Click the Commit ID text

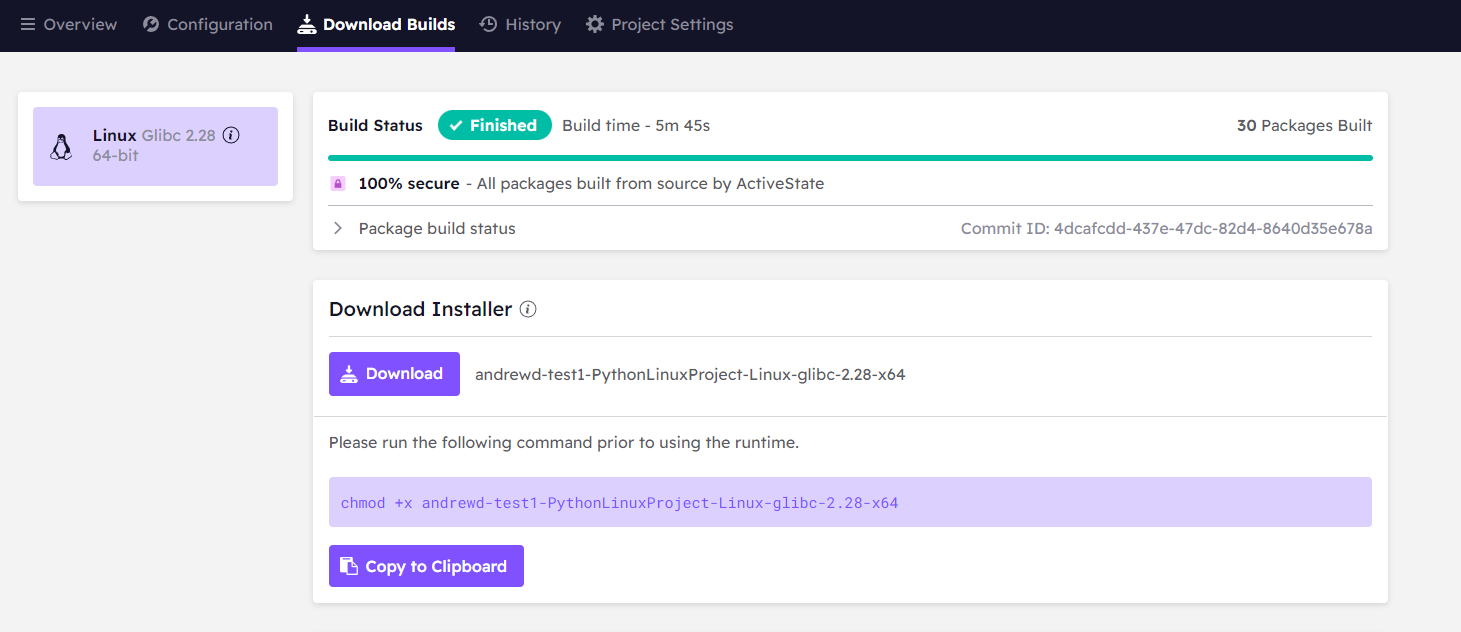click(x=1166, y=228)
